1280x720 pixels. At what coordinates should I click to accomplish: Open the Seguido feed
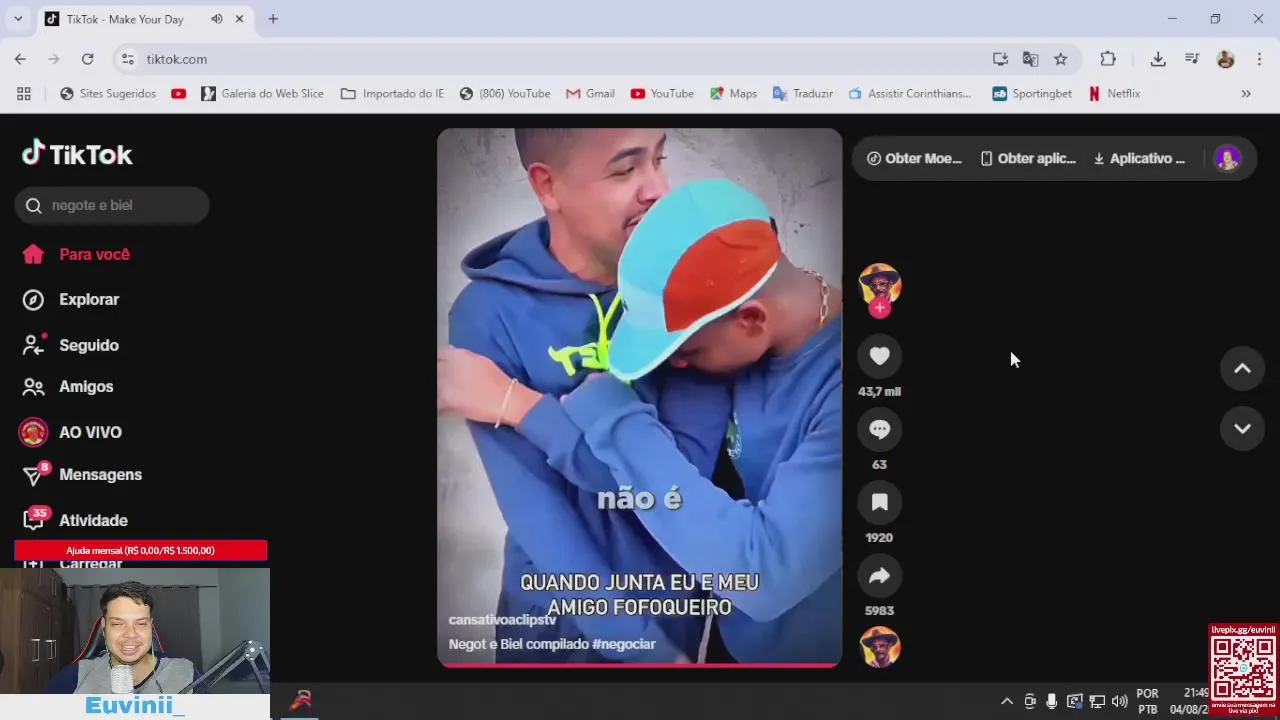[x=71, y=345]
